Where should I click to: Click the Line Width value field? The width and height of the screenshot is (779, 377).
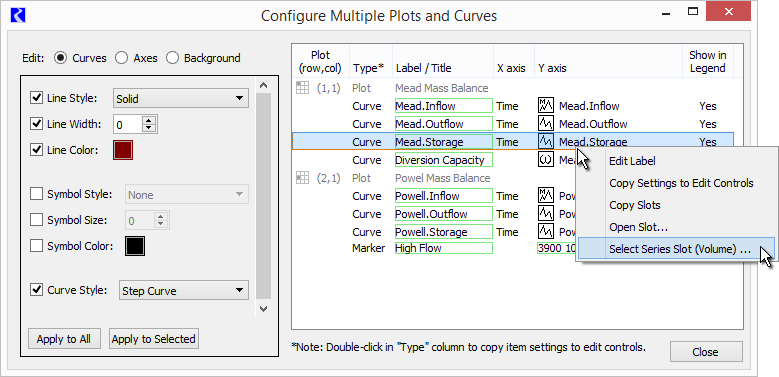[x=128, y=124]
